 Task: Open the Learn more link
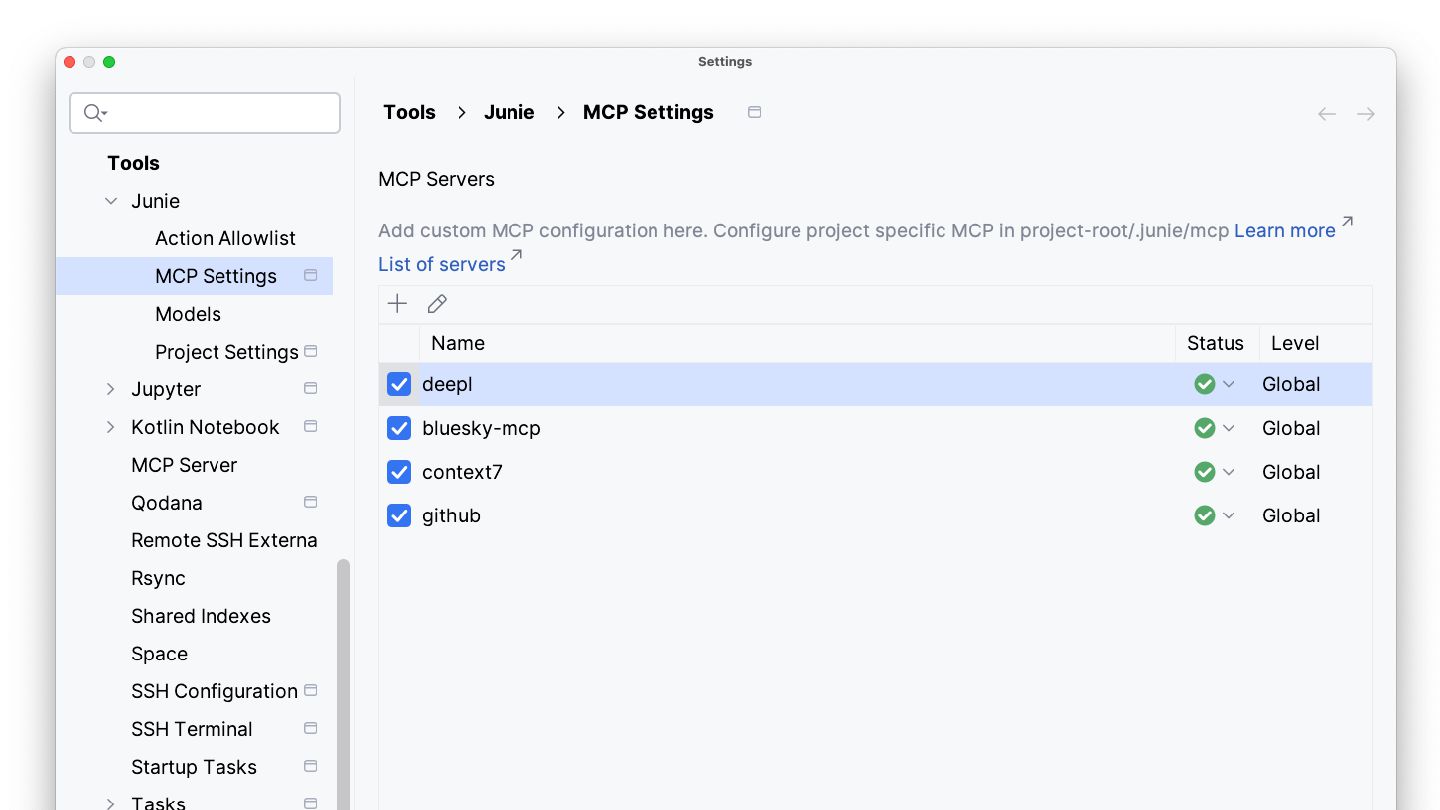[x=1285, y=230]
